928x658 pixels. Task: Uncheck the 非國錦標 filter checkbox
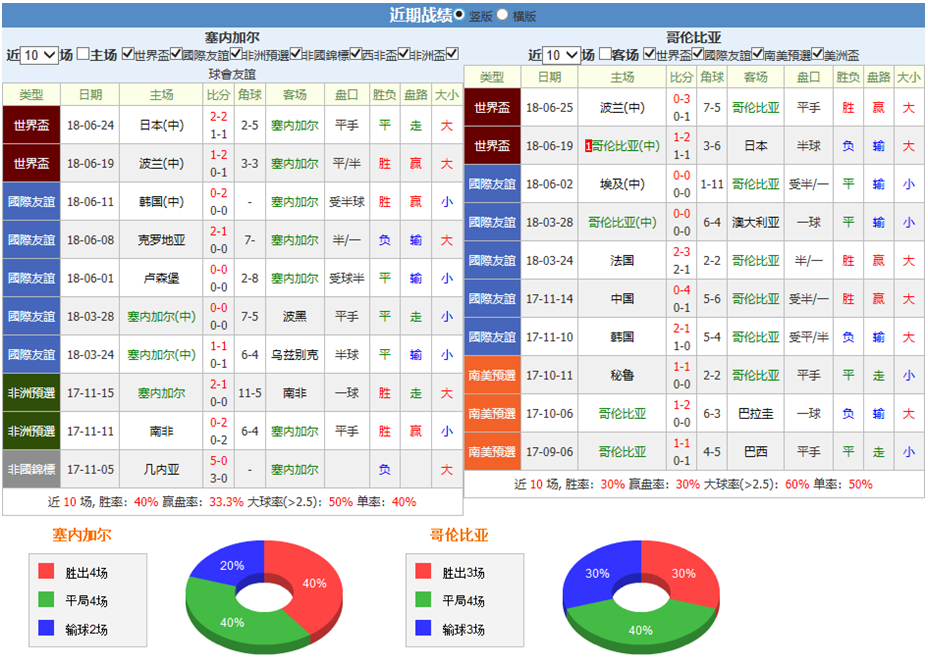296,54
